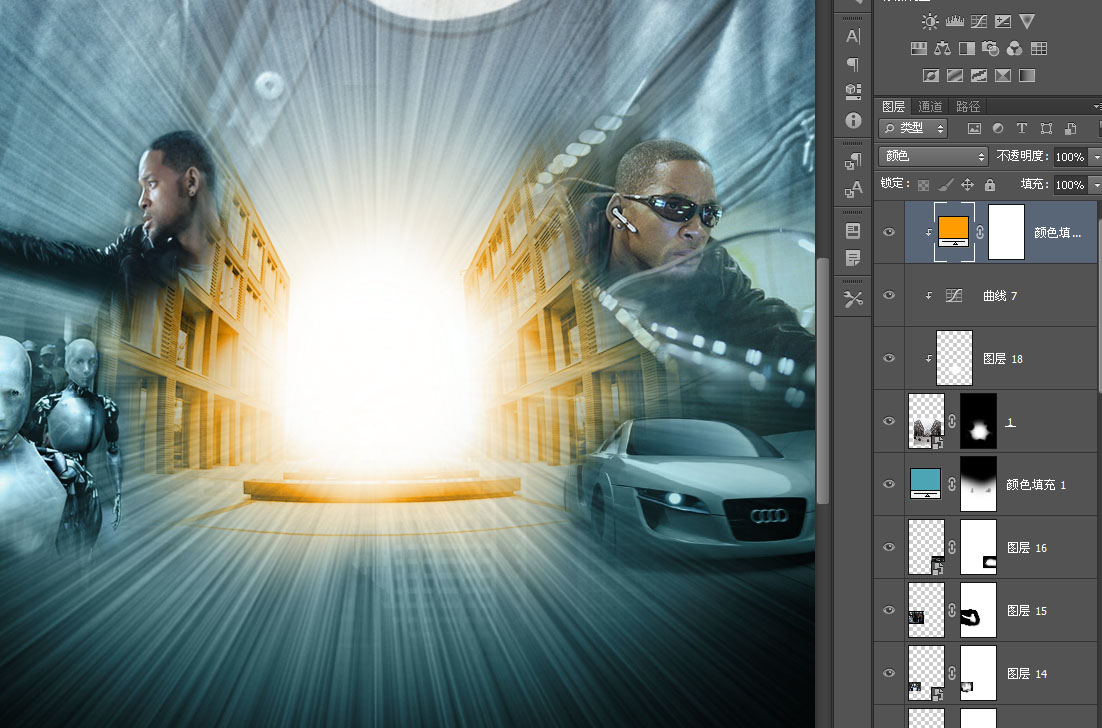The width and height of the screenshot is (1102, 728).
Task: Open the Character panel icon
Action: click(x=853, y=36)
